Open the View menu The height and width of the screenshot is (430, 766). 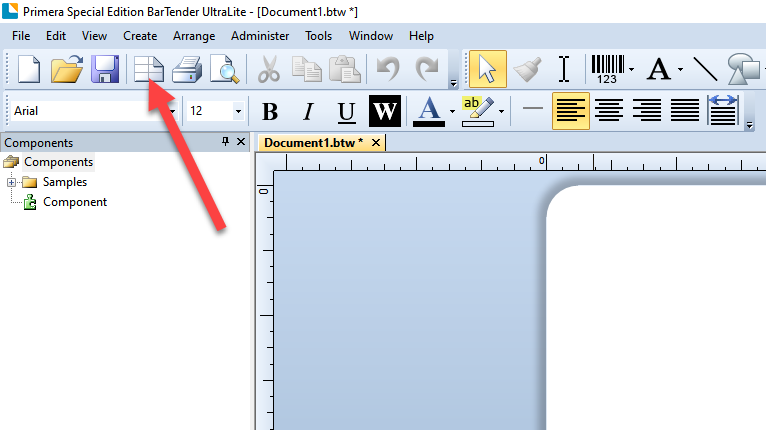click(94, 36)
